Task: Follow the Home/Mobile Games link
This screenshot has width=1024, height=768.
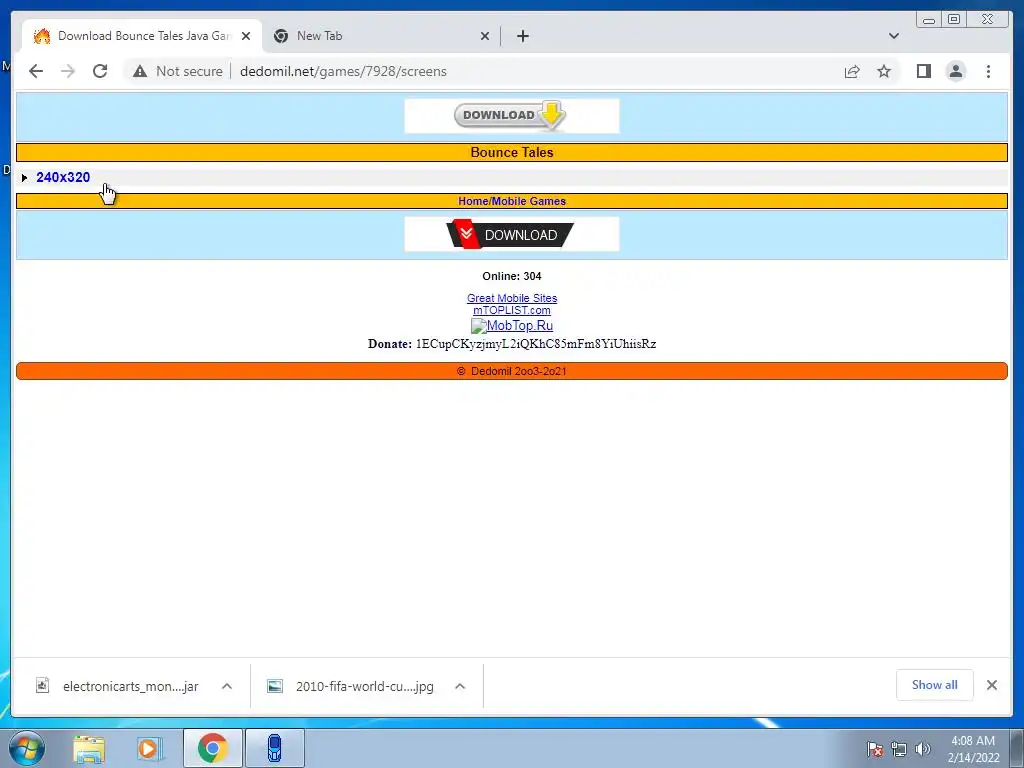Action: click(512, 201)
